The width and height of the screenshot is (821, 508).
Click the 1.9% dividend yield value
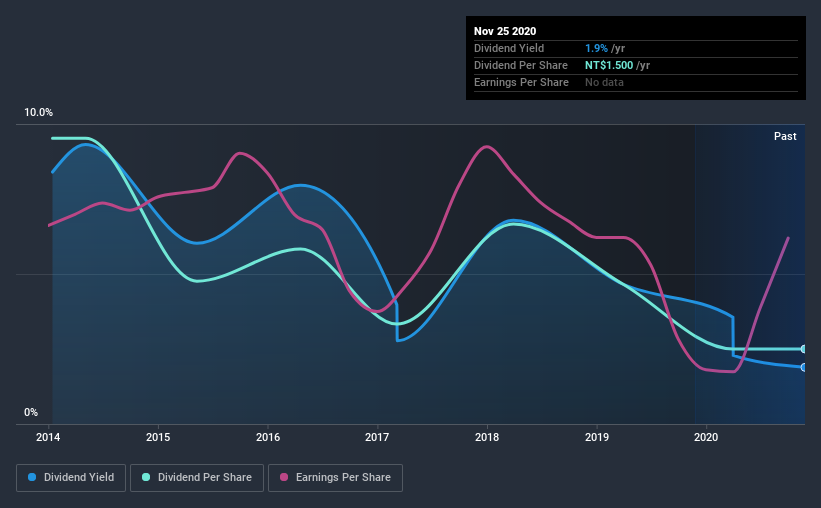pyautogui.click(x=596, y=48)
